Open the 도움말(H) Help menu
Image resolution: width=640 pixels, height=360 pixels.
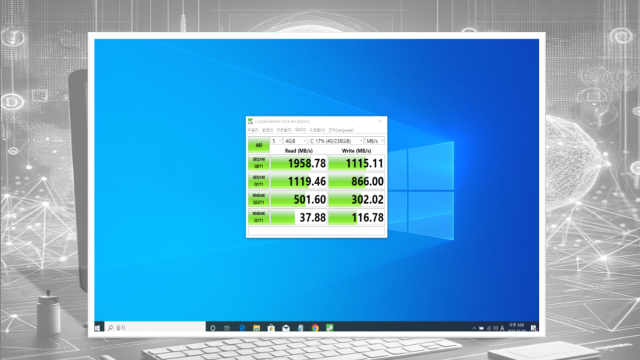pos(317,130)
